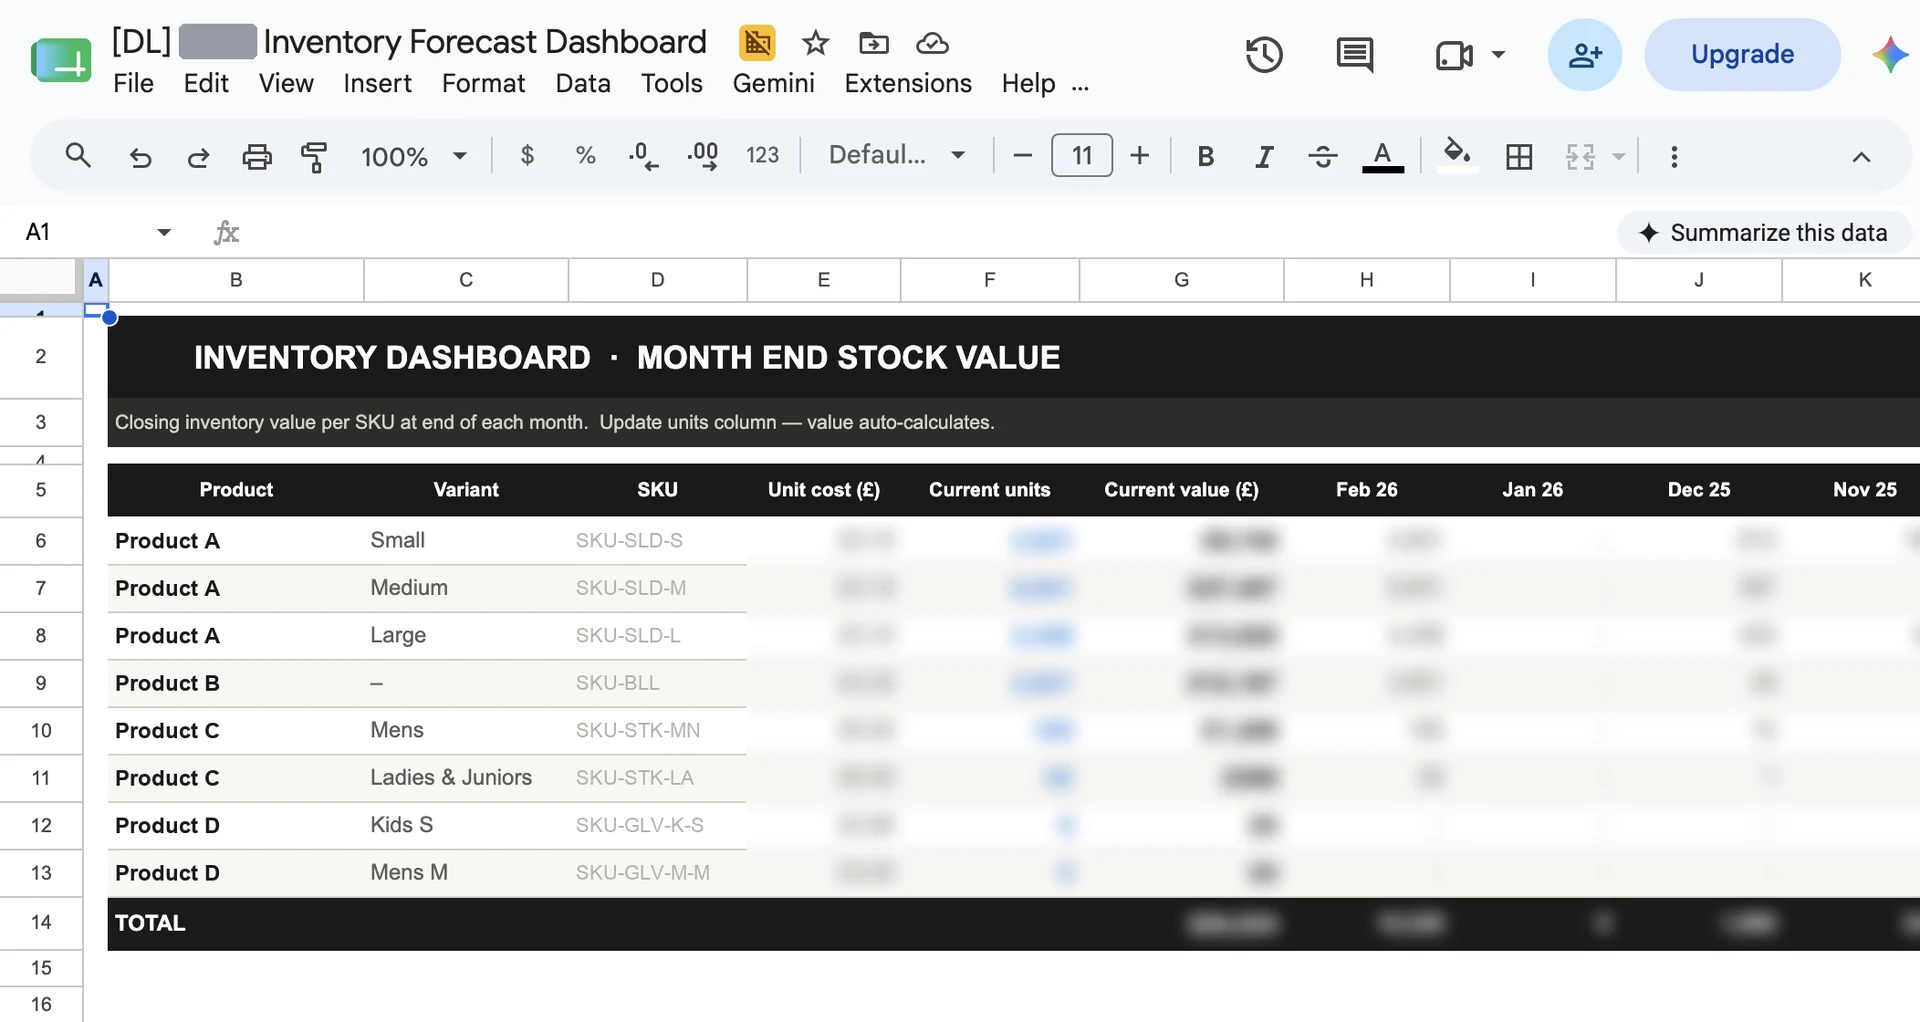Open the toolbar three-dot overflow menu
1920x1022 pixels.
coord(1674,156)
